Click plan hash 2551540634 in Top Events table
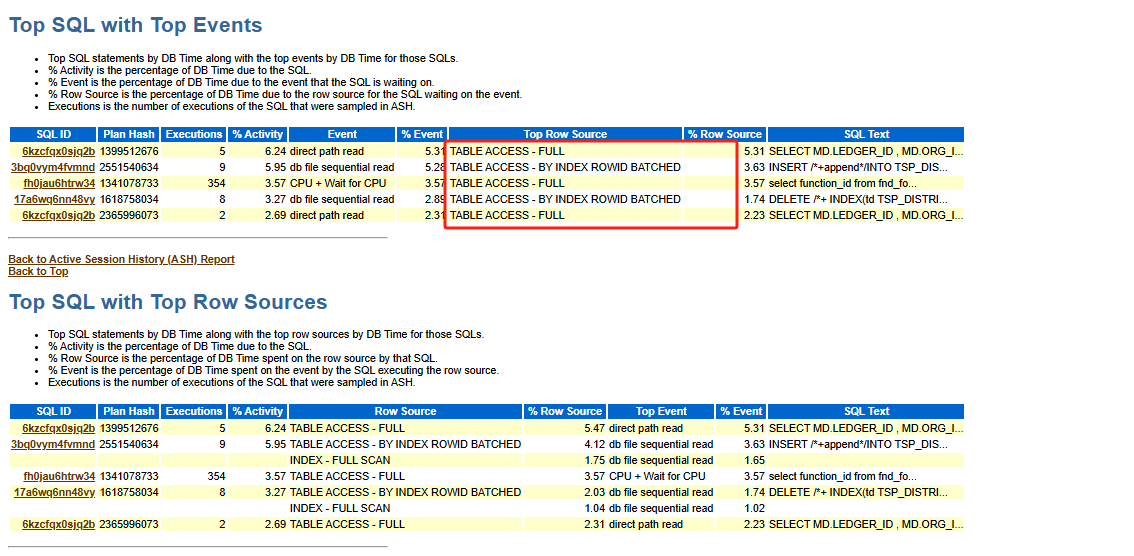This screenshot has width=1134, height=556. pyautogui.click(x=129, y=167)
